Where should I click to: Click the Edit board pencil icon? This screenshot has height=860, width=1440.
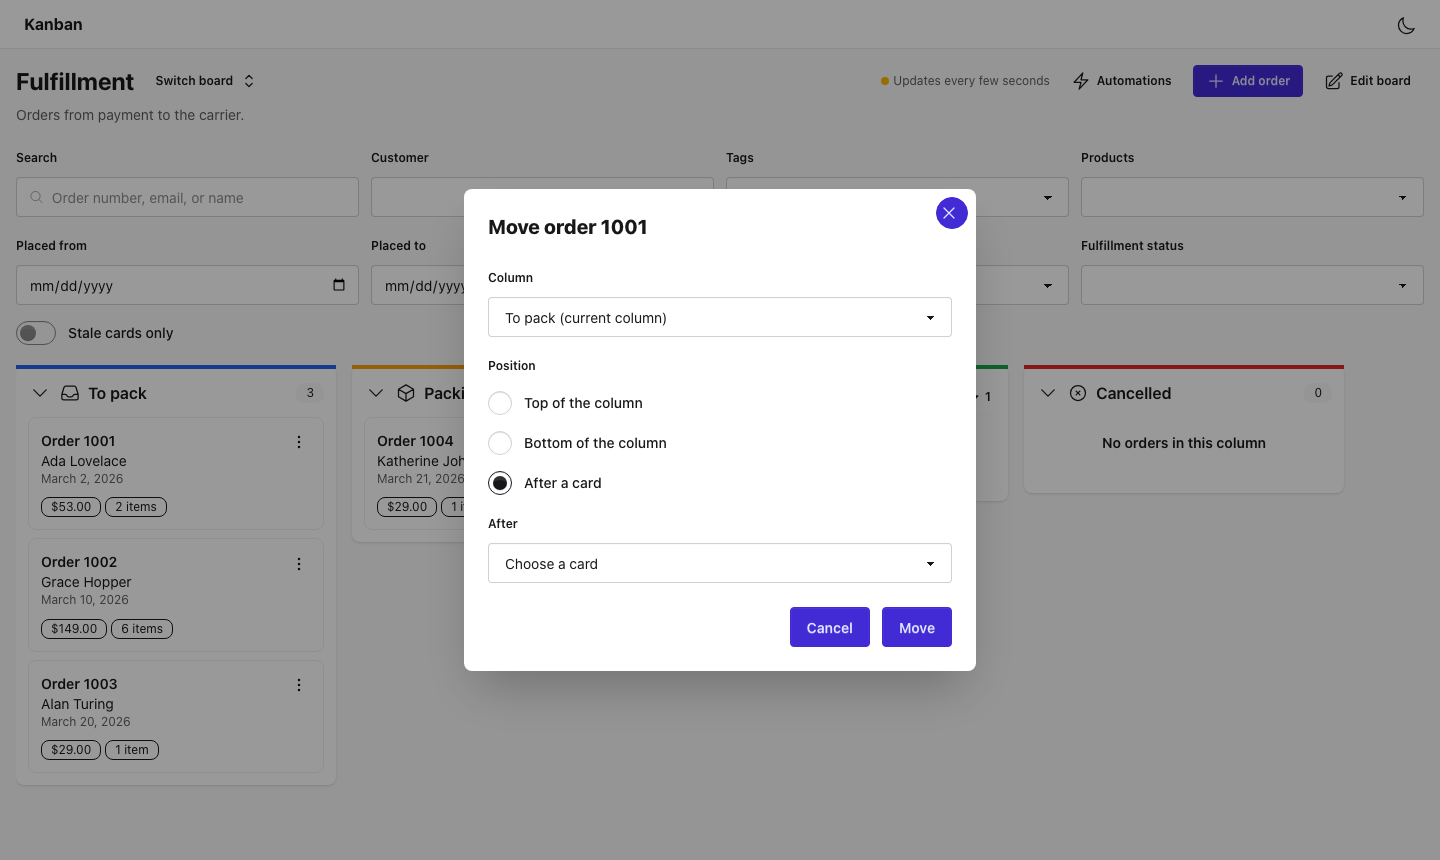pos(1334,81)
